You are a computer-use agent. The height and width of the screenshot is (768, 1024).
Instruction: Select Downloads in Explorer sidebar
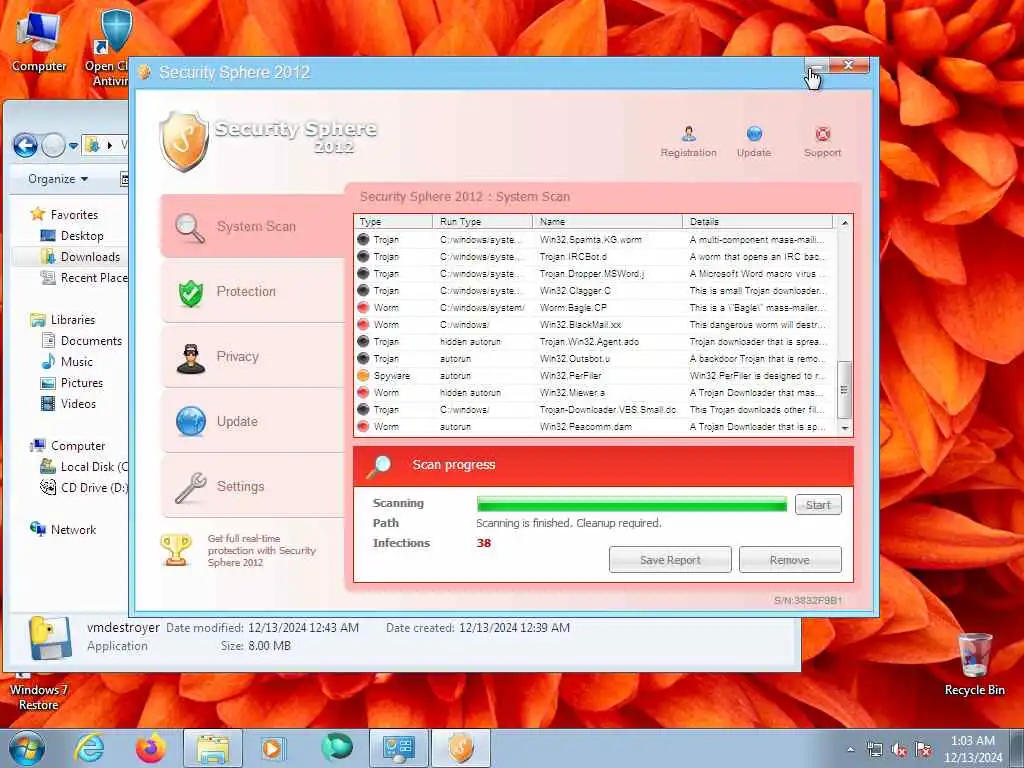pyautogui.click(x=80, y=257)
